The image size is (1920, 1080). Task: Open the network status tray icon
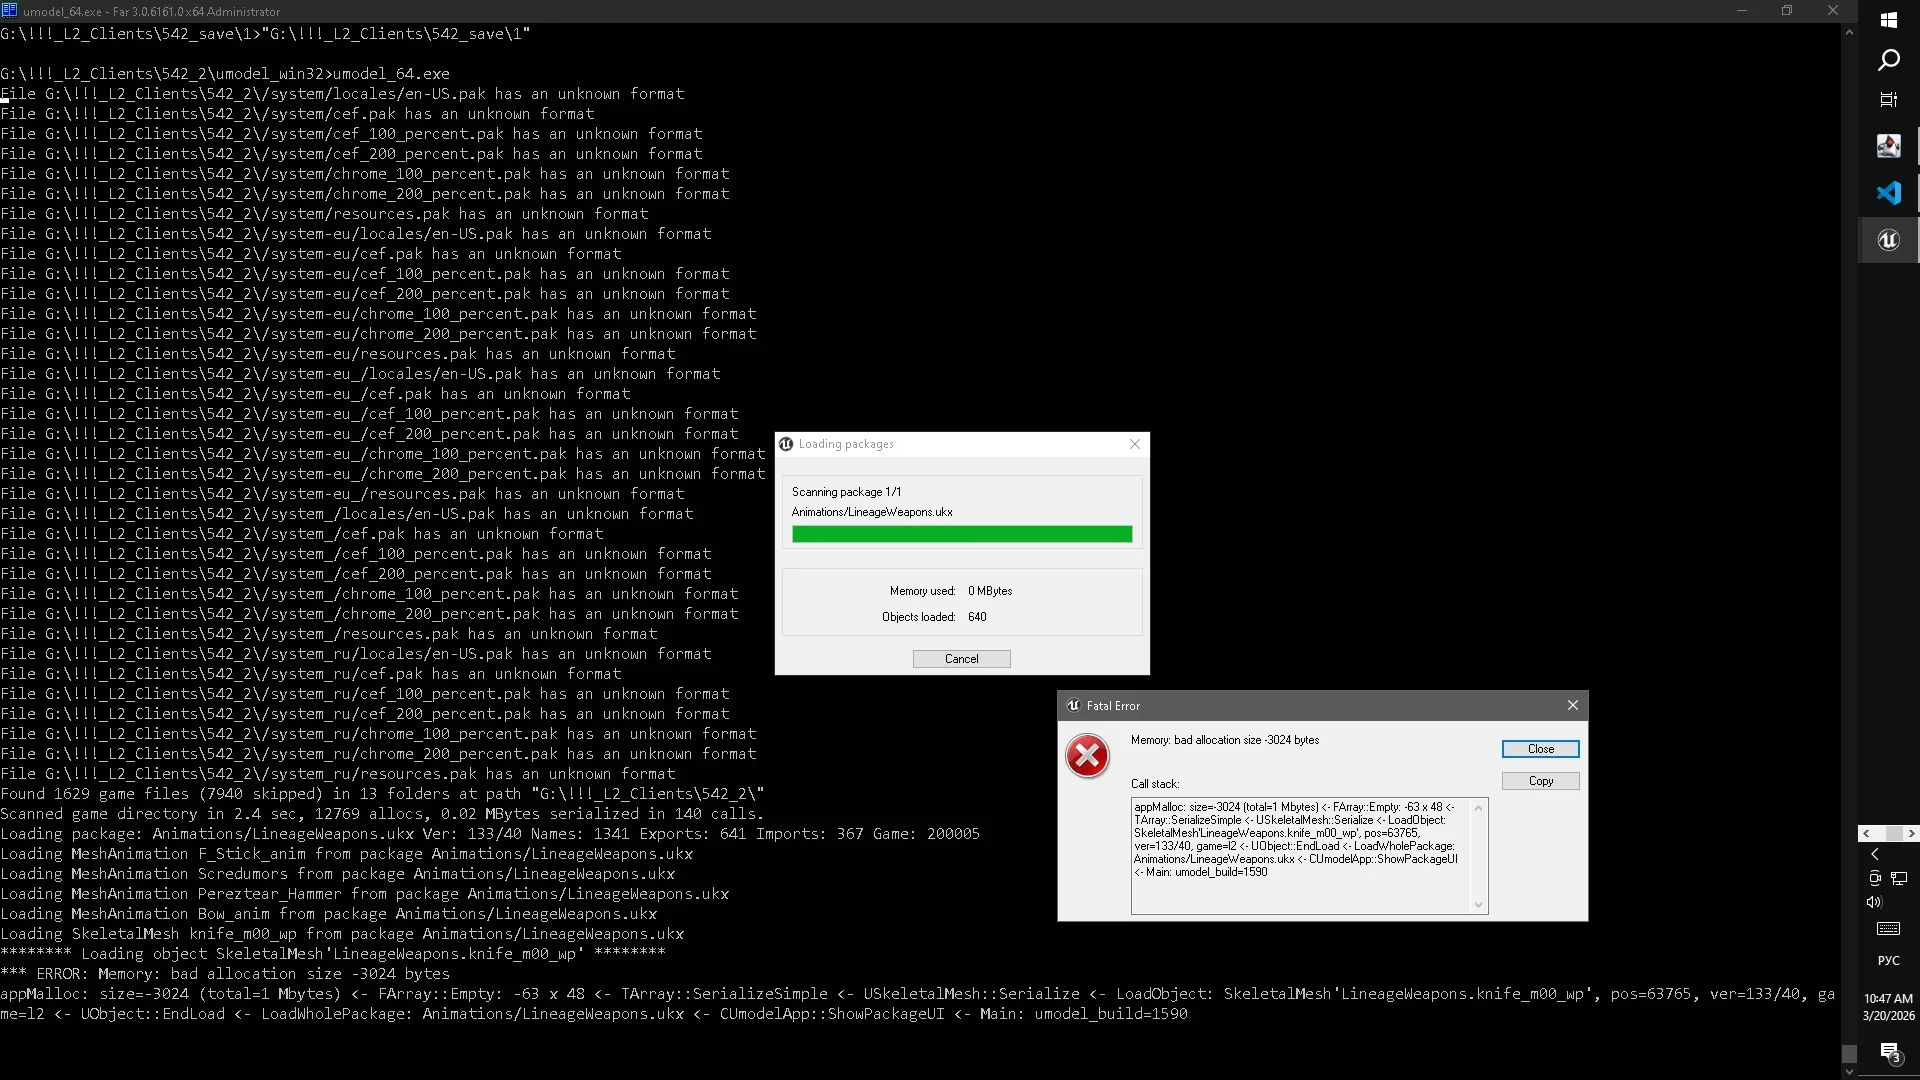point(1899,878)
